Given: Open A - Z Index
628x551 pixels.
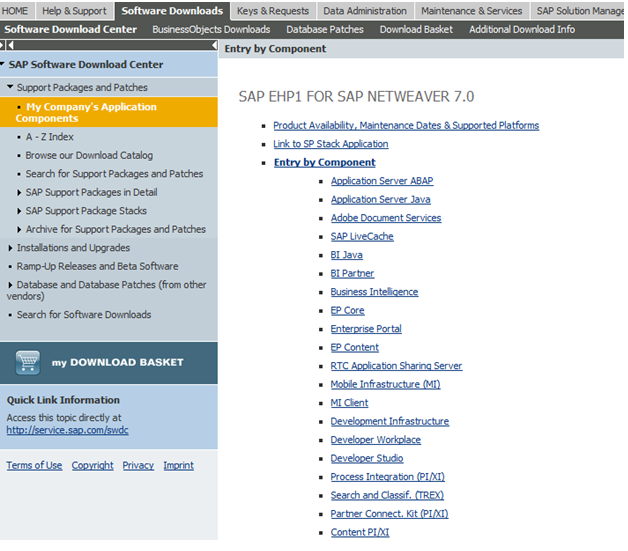Looking at the screenshot, I should click(x=50, y=137).
